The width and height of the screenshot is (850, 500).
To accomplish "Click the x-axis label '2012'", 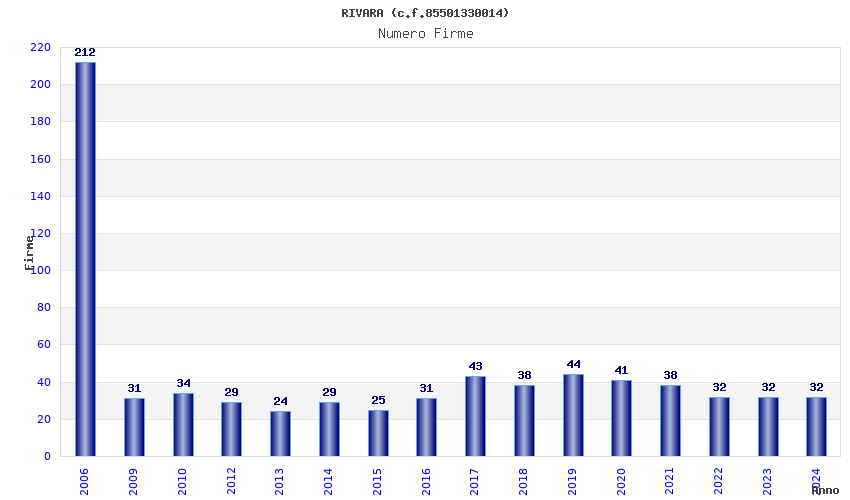I will (231, 482).
